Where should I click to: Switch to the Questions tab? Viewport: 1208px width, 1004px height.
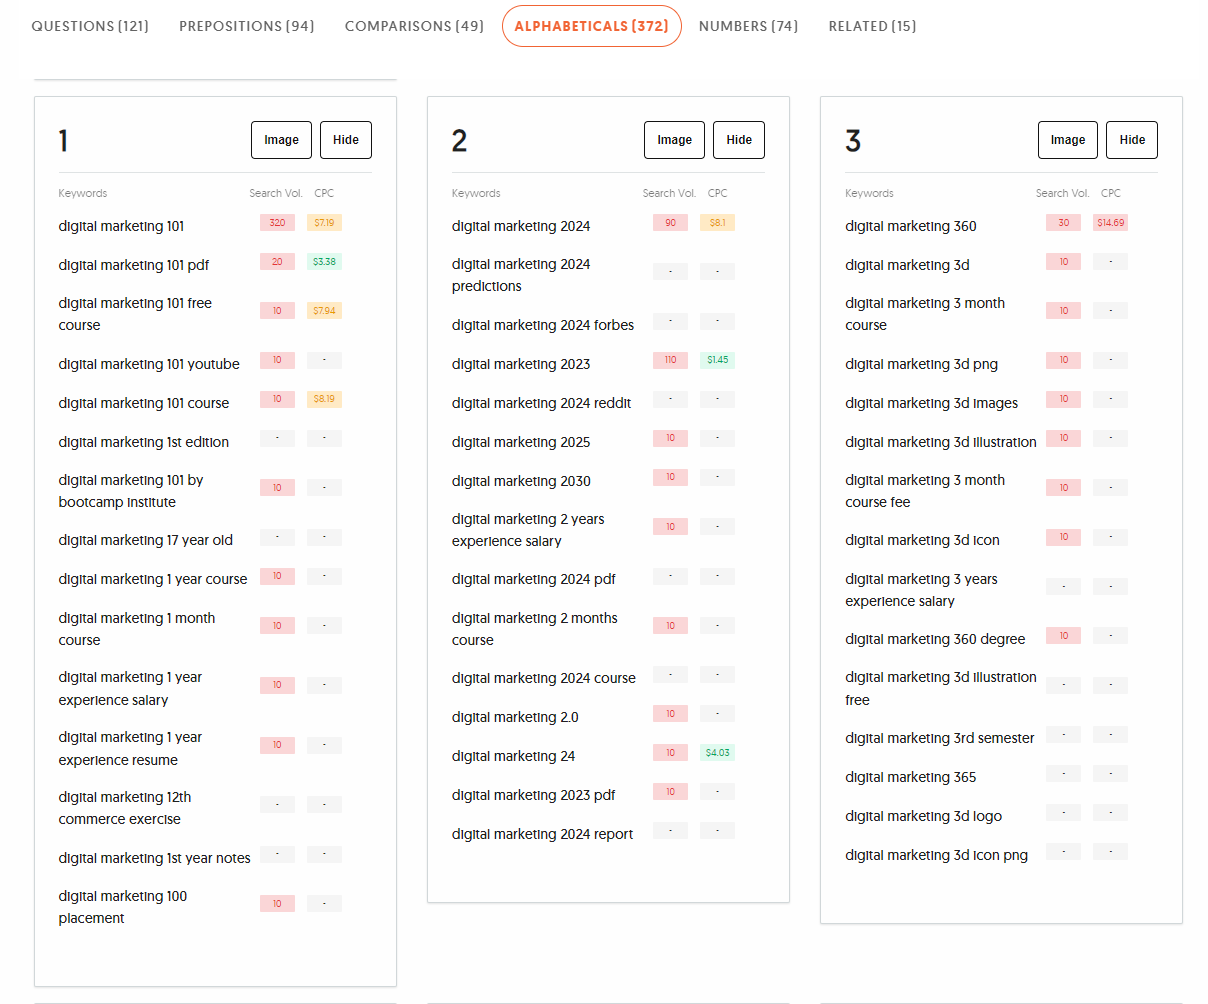click(x=90, y=26)
